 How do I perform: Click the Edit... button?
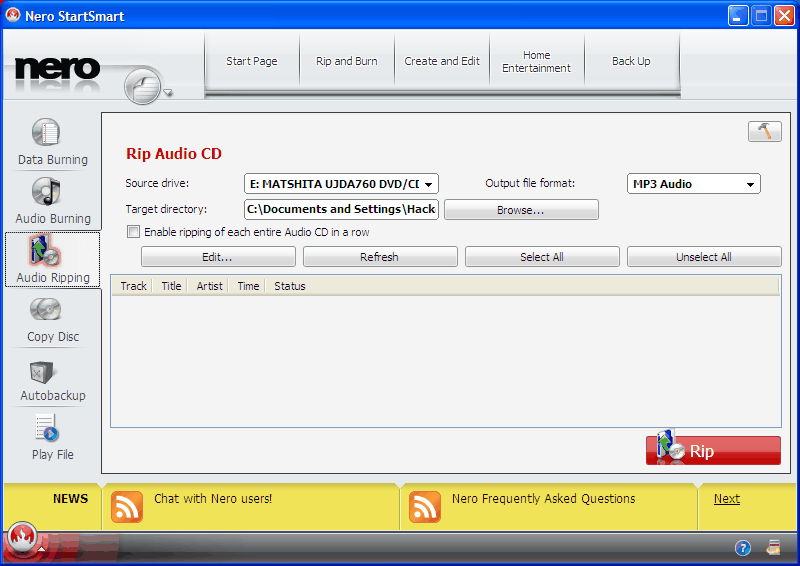point(218,257)
